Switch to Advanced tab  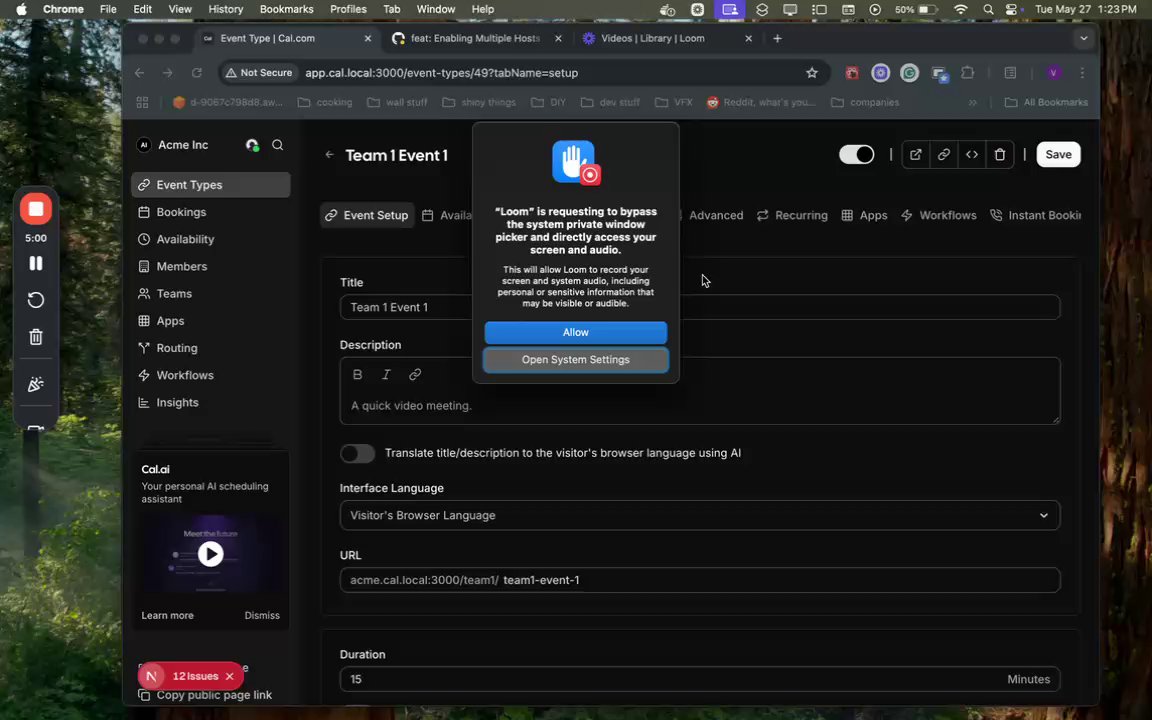710,215
